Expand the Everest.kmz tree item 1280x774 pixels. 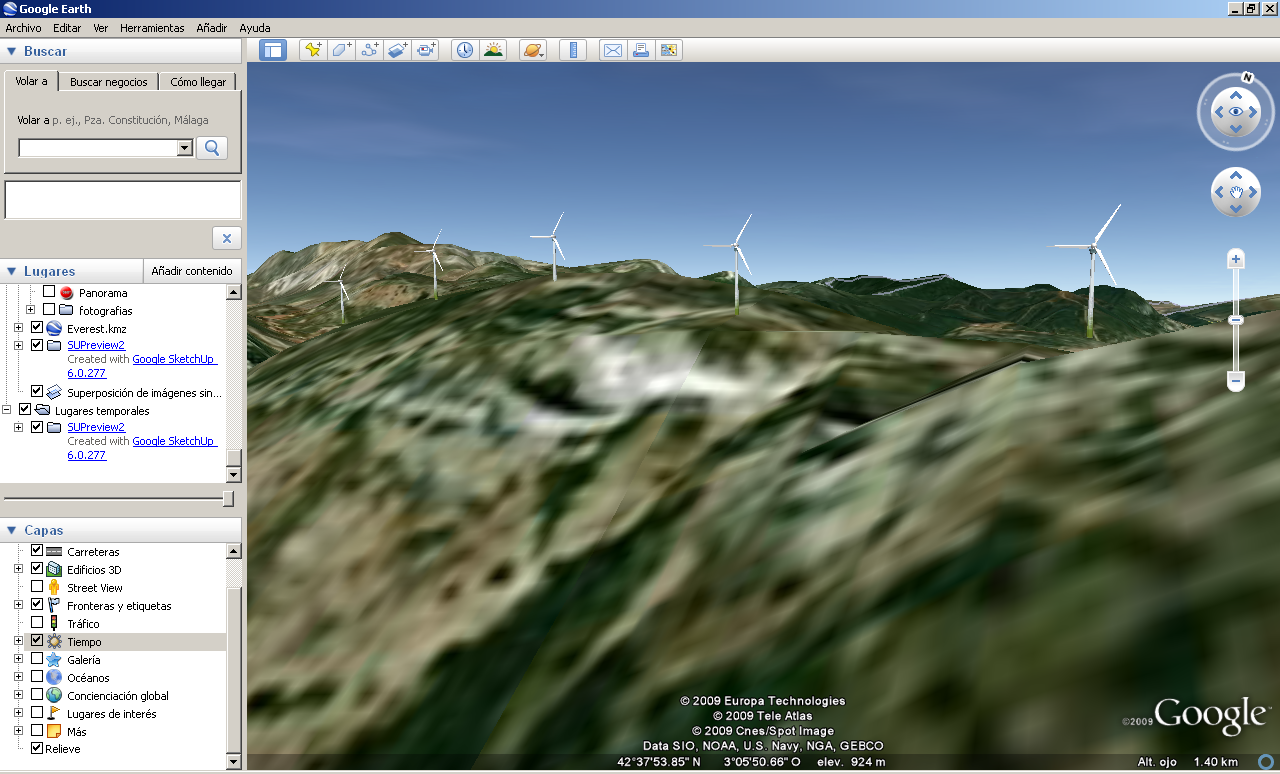coord(18,327)
